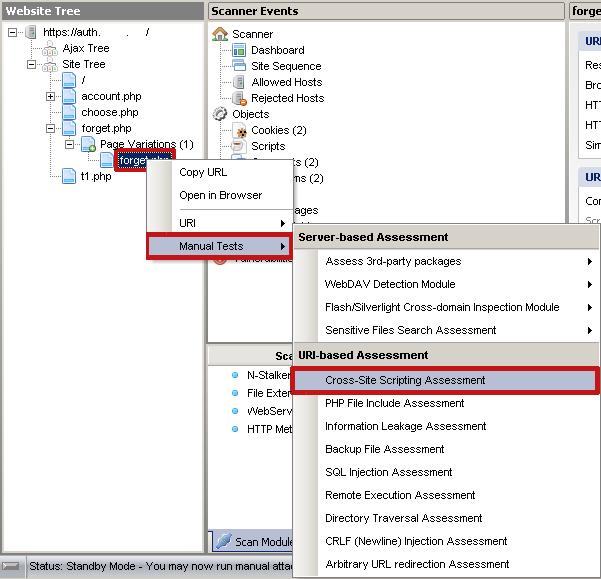Select choose.php in the Site Tree

tap(110, 112)
